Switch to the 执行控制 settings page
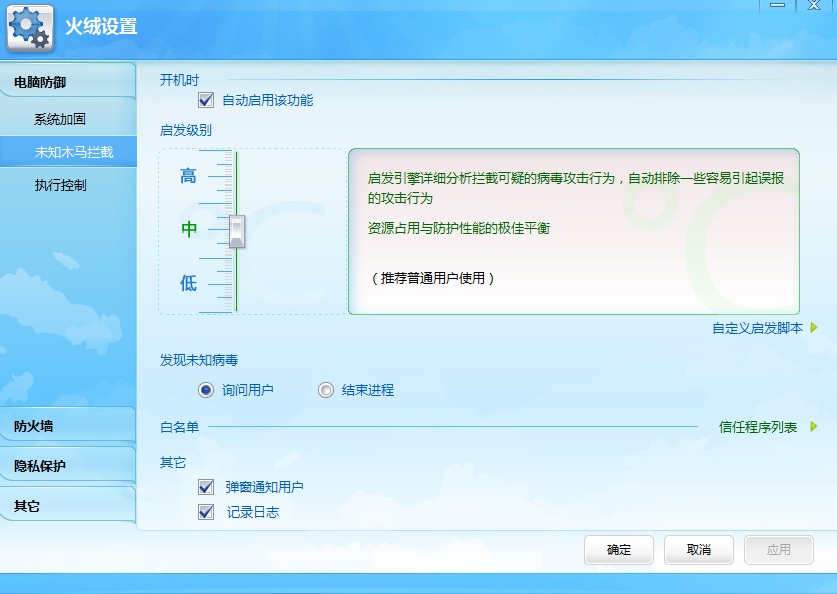The image size is (837, 594). [60, 185]
